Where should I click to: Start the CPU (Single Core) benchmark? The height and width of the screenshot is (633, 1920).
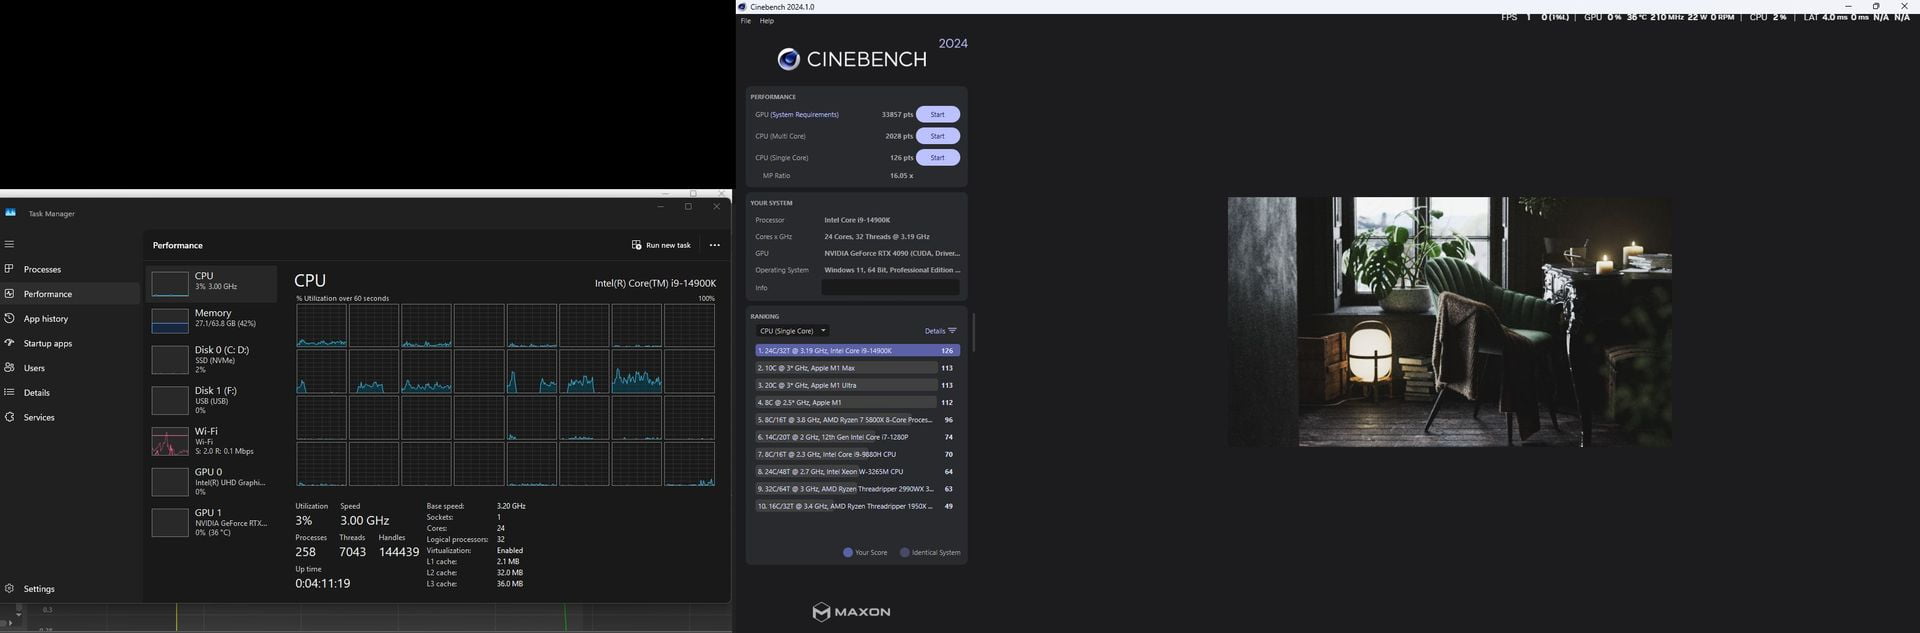938,157
